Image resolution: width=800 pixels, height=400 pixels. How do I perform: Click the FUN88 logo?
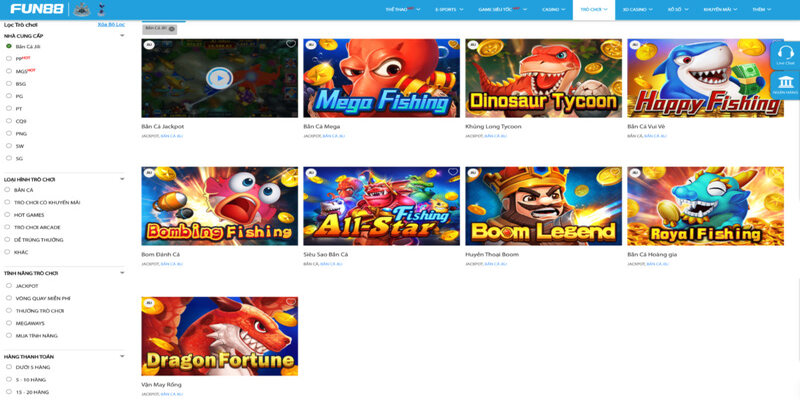(39, 9)
